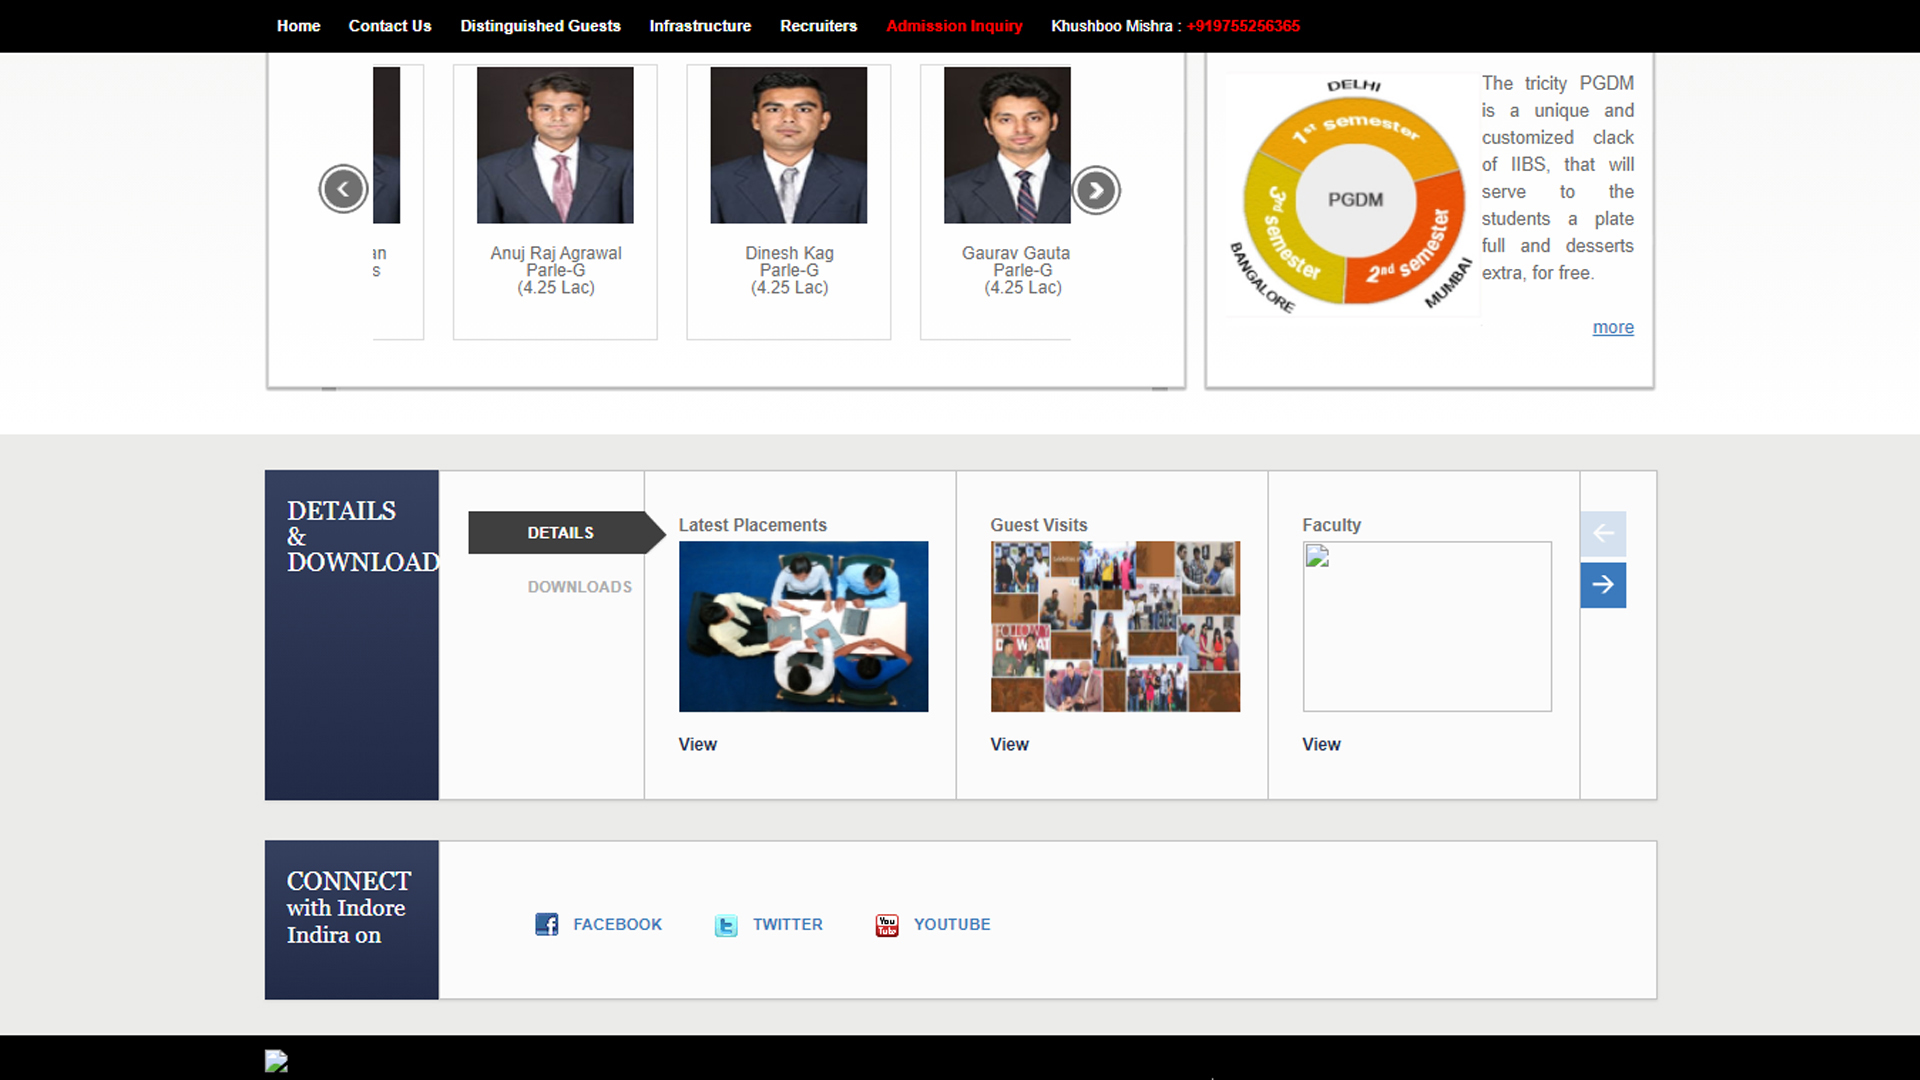Click the tricity PGDM description text

point(1557,178)
